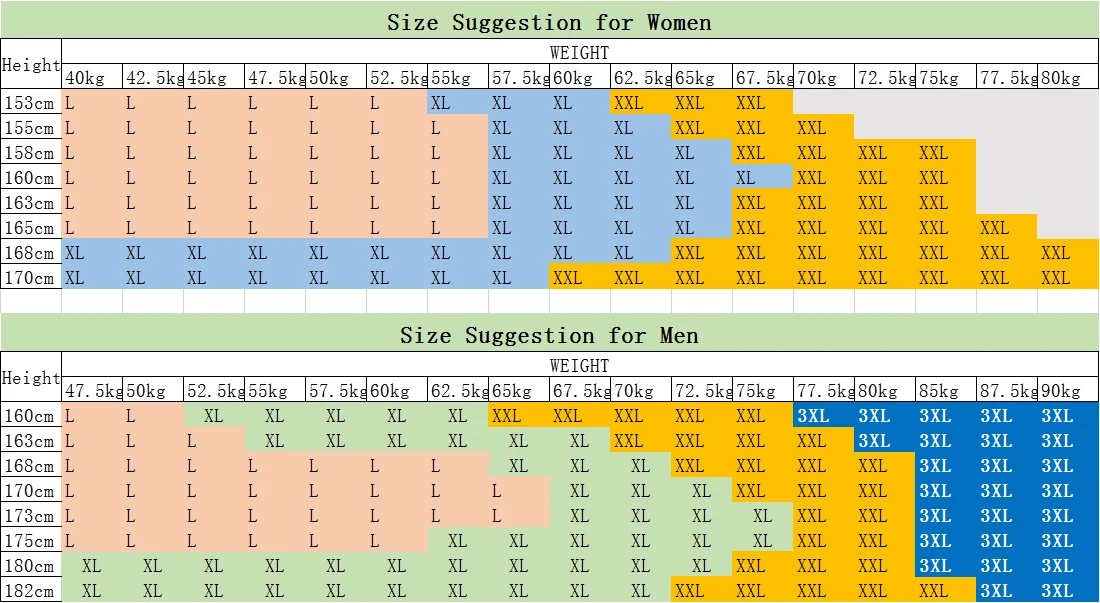This screenshot has width=1100, height=603.
Task: Click the Height header cell in the women's table
Action: 31,65
